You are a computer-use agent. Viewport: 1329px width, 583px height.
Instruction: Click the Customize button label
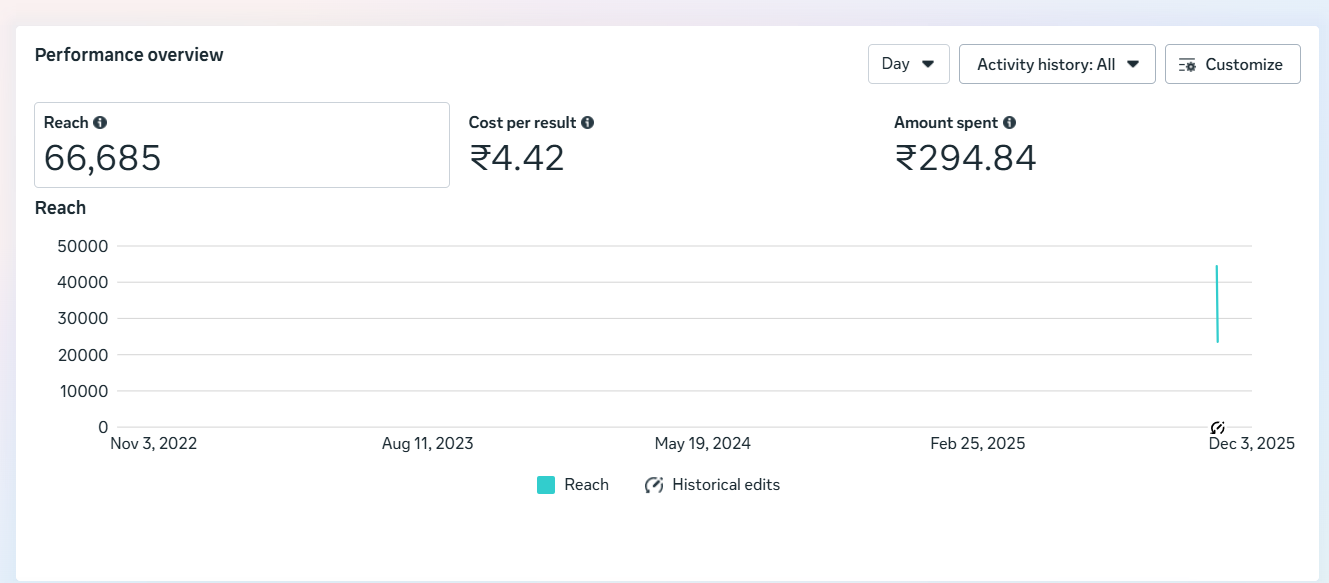1243,65
